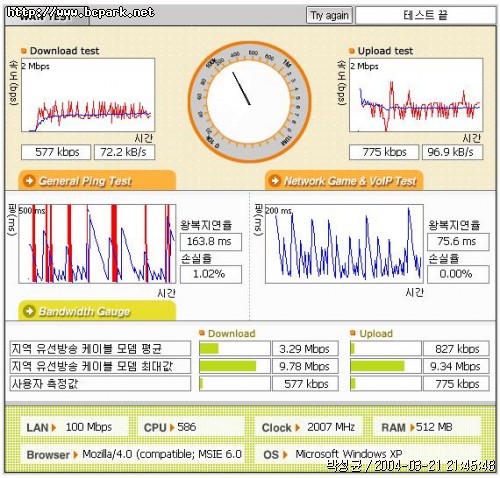This screenshot has width=500, height=478.
Task: Open the Bandwidth Gauge tab
Action: pos(97,311)
